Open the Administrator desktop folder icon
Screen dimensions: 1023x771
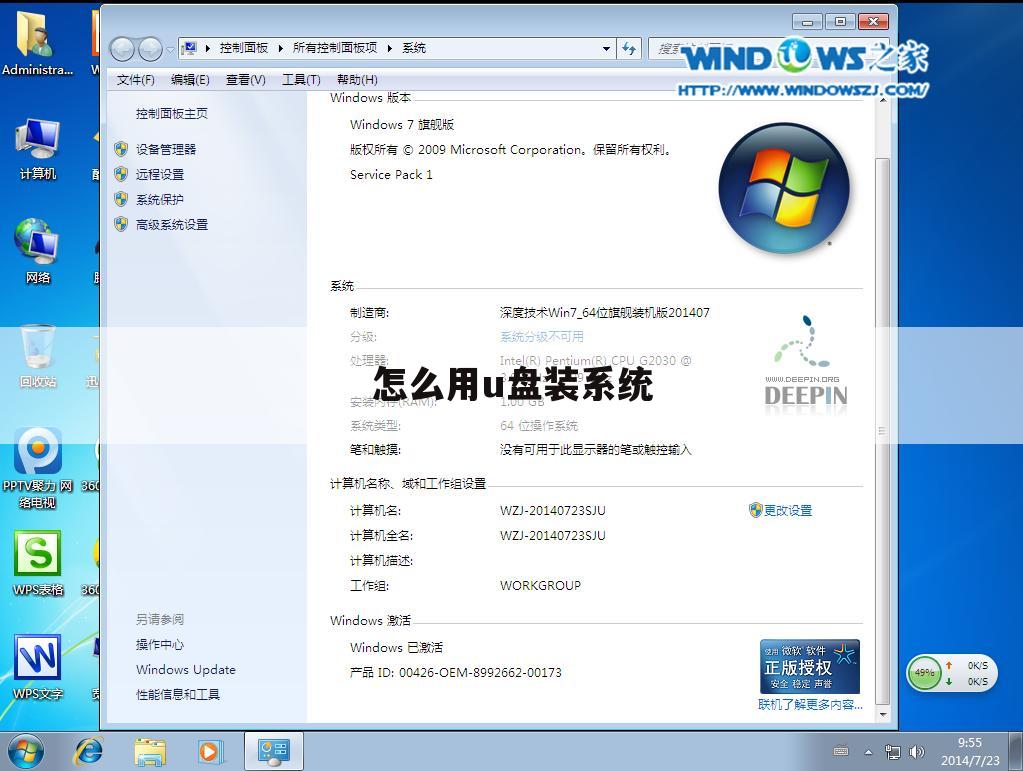36,43
